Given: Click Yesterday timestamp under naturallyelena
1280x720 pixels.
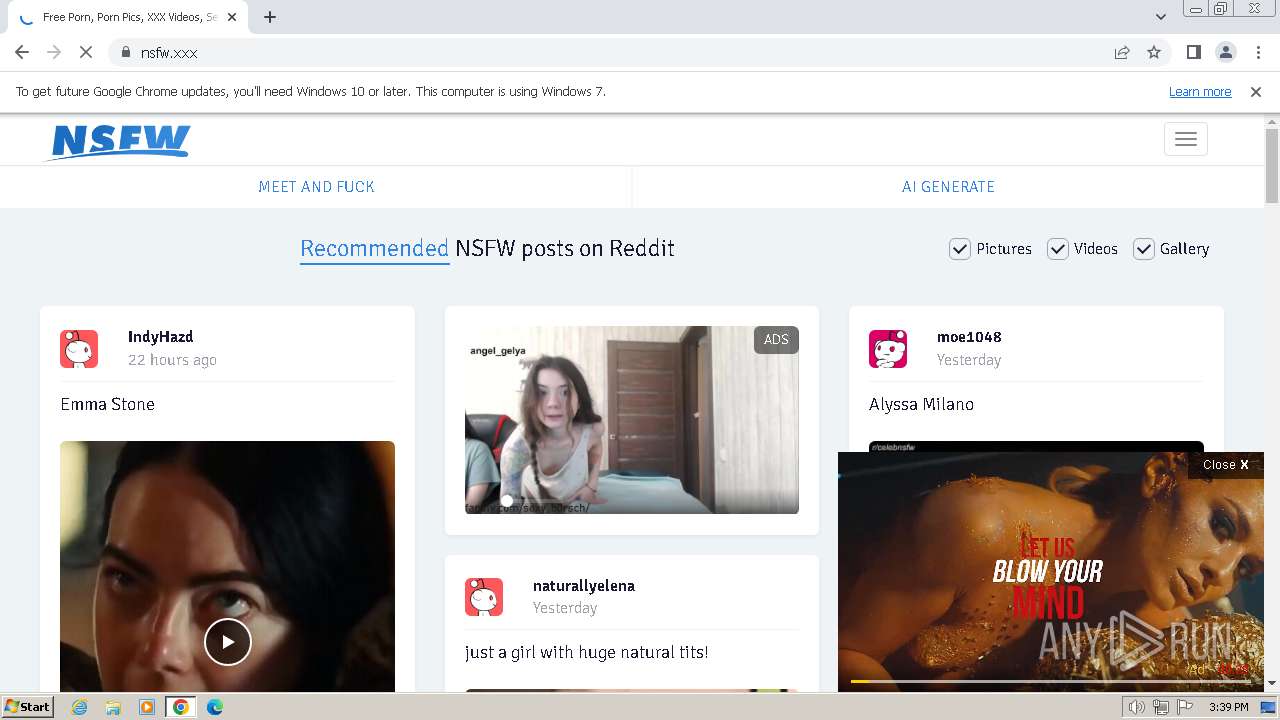Looking at the screenshot, I should [565, 608].
